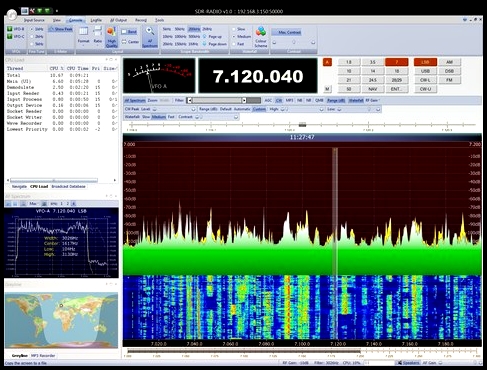The image size is (487, 370).
Task: Open the Input Source ribbon tab
Action: 34,20
